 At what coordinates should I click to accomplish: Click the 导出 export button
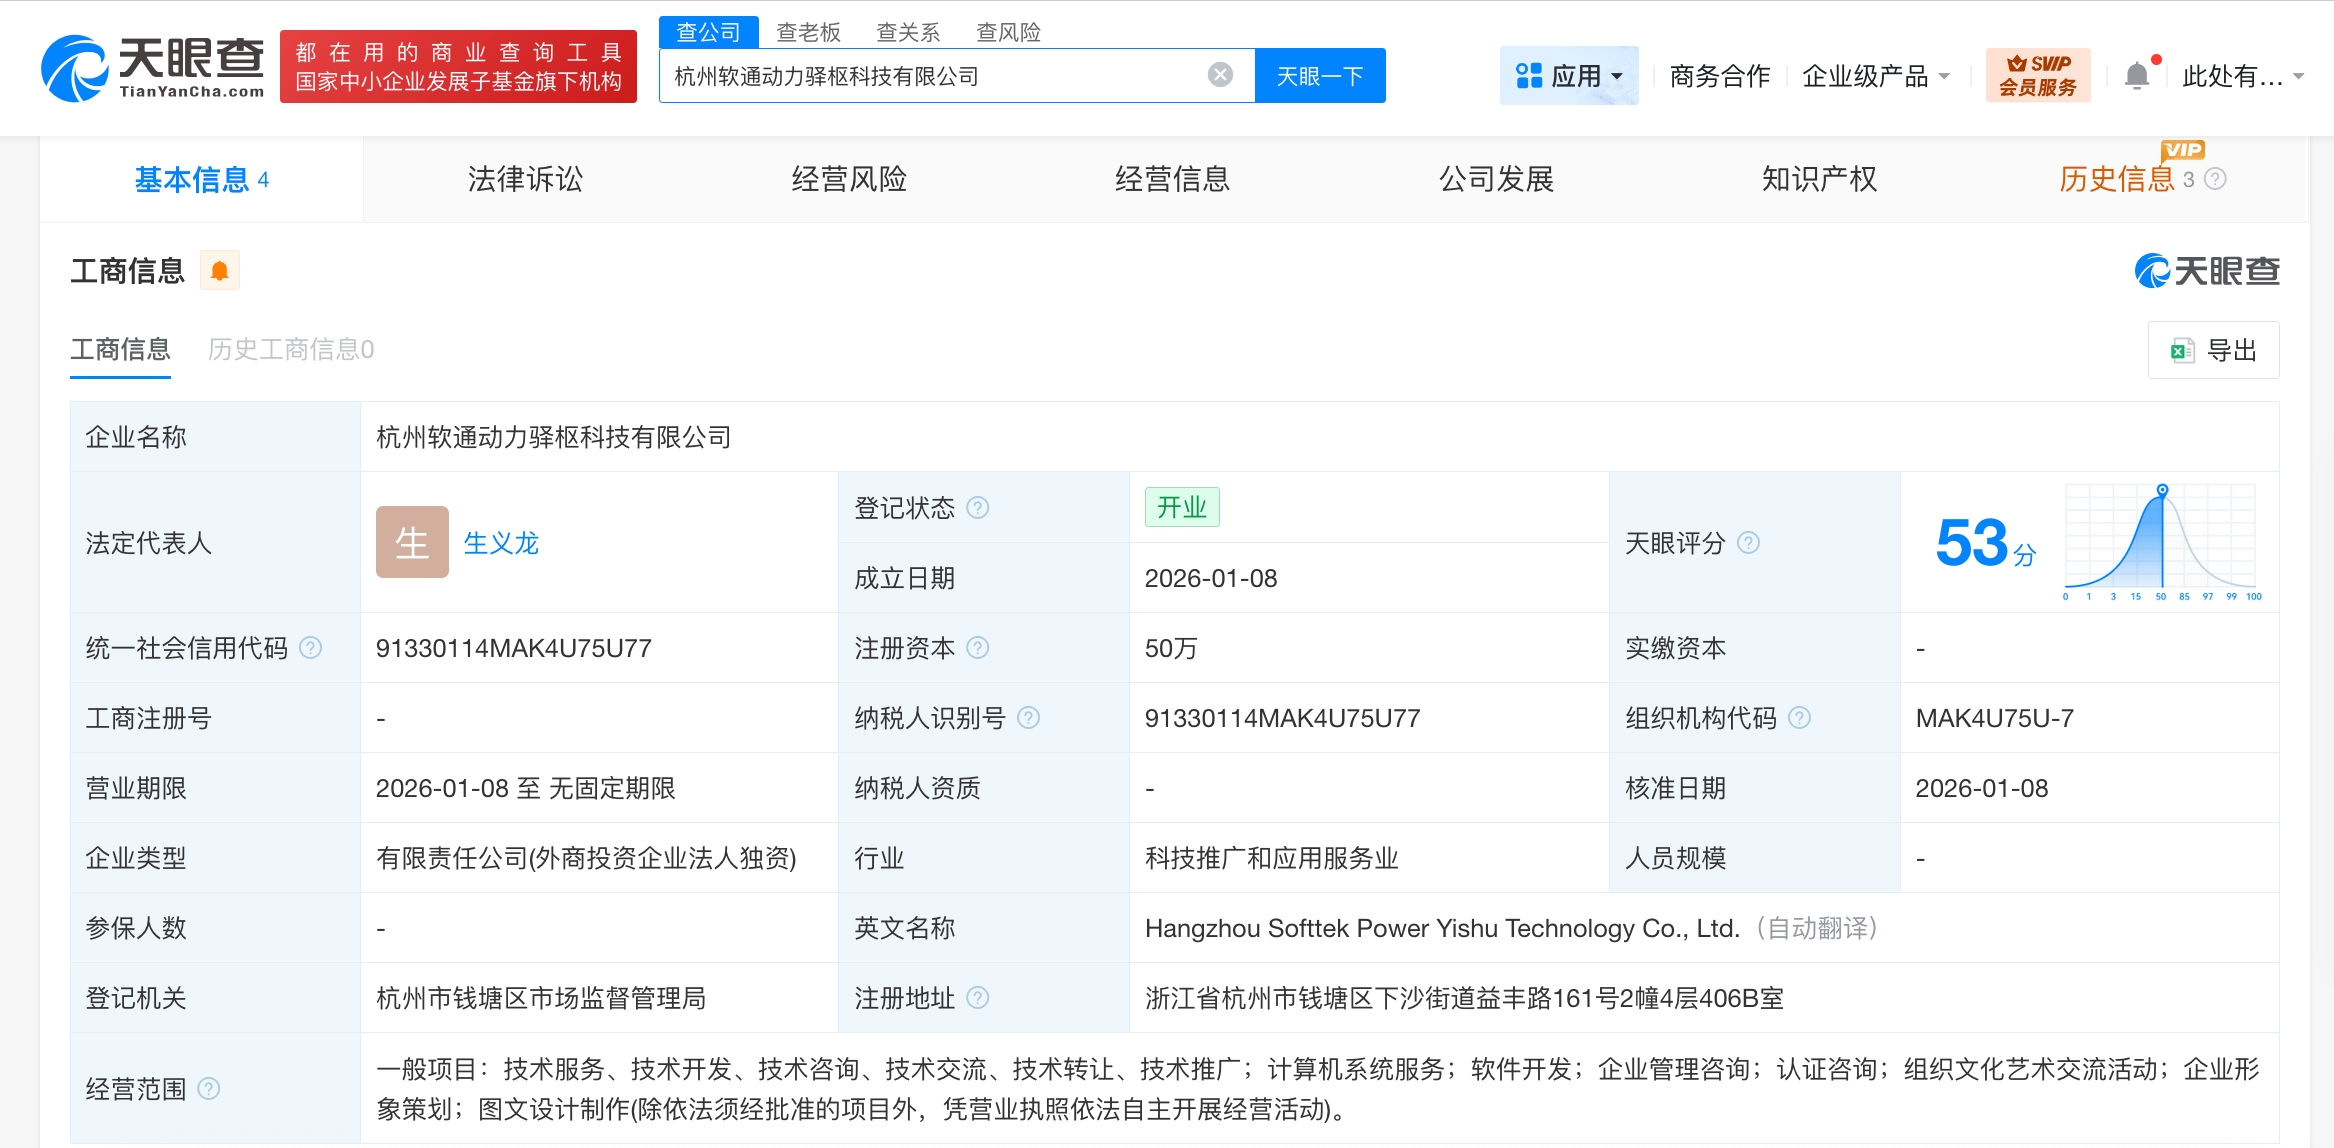(2213, 350)
